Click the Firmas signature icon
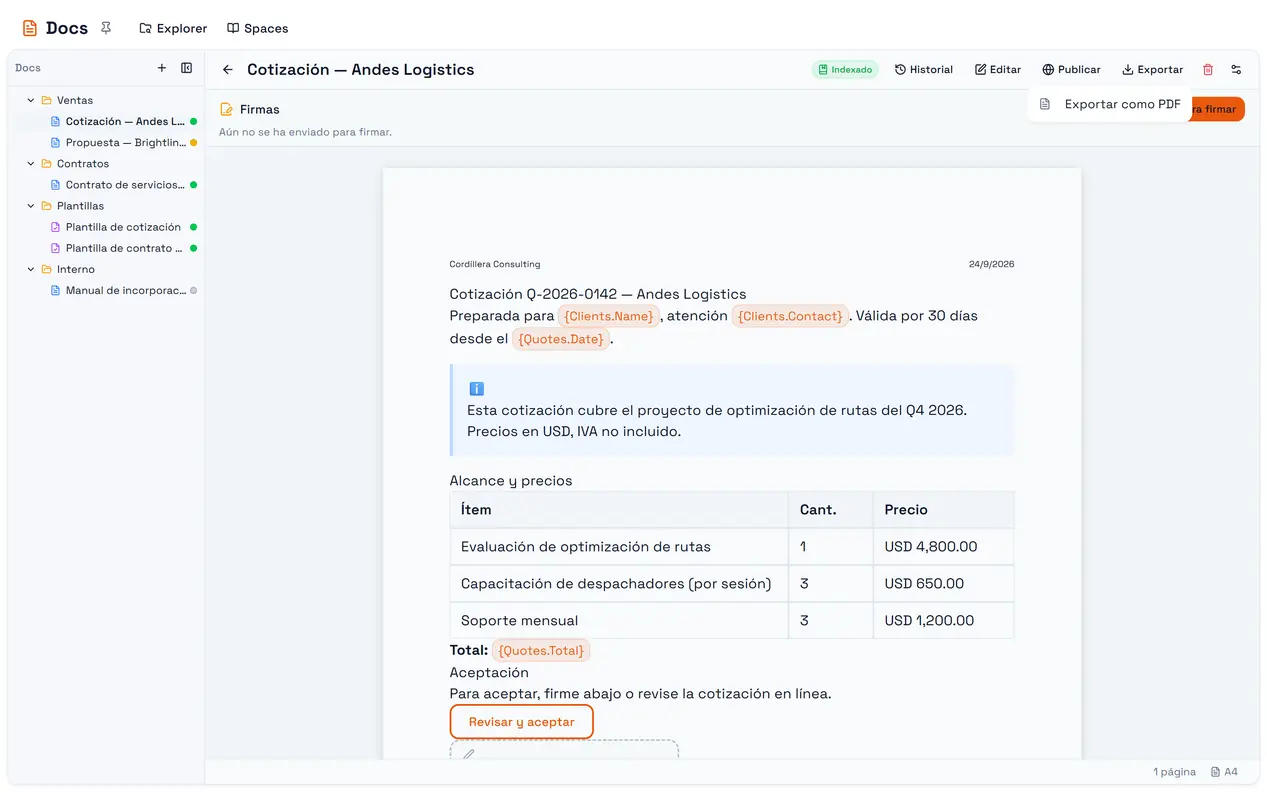1267x792 pixels. (x=226, y=109)
